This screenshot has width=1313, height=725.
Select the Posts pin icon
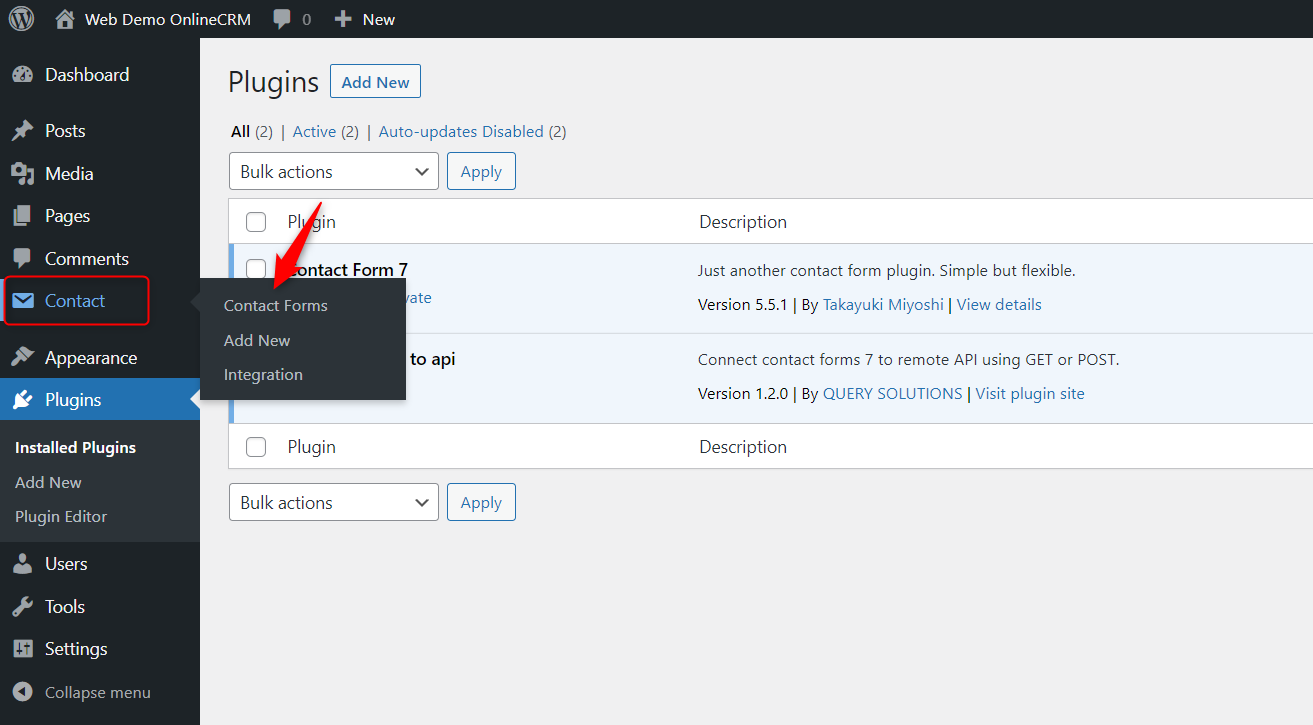22,131
